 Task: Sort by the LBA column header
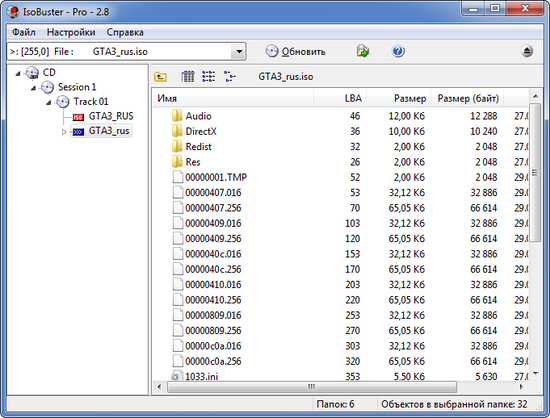(x=340, y=98)
